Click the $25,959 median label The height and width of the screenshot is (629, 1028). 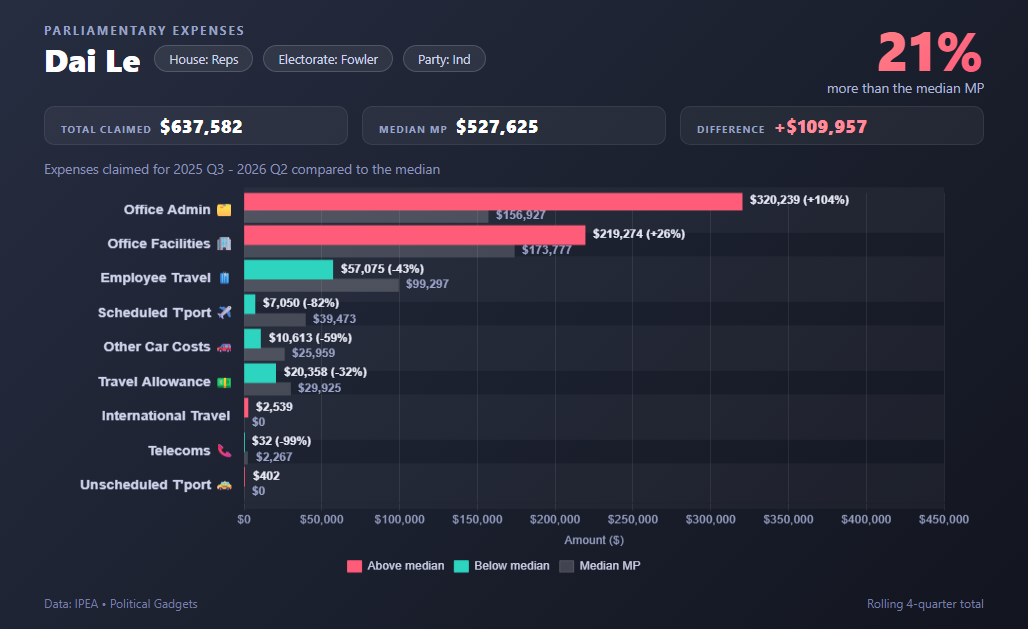[313, 353]
